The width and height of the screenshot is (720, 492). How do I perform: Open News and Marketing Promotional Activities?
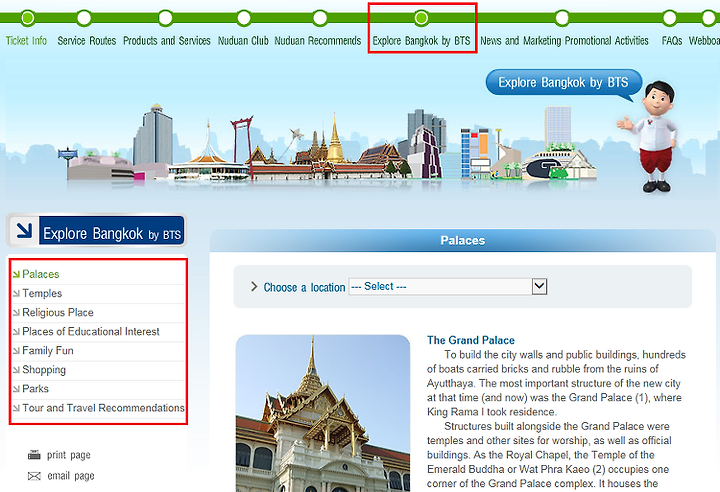tap(564, 40)
